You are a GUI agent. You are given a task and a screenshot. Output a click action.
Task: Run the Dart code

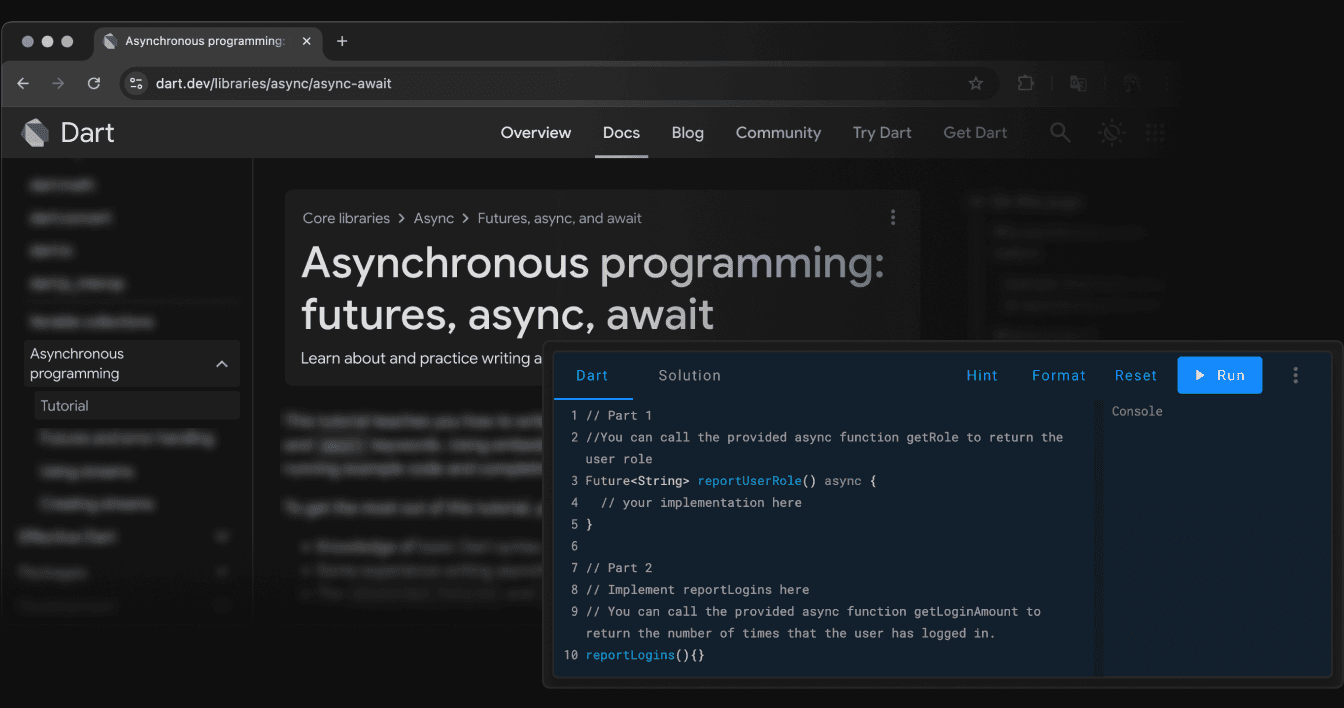point(1220,375)
